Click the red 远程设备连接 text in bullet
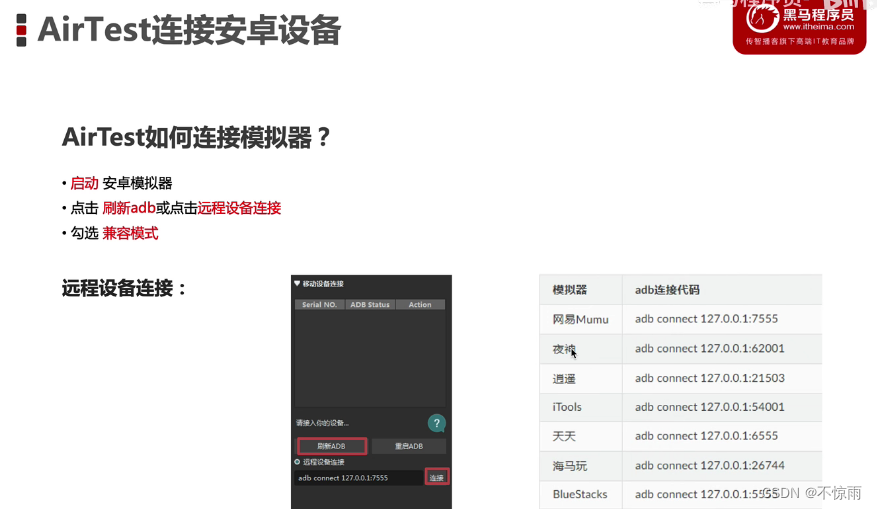The height and width of the screenshot is (509, 877). pos(239,208)
